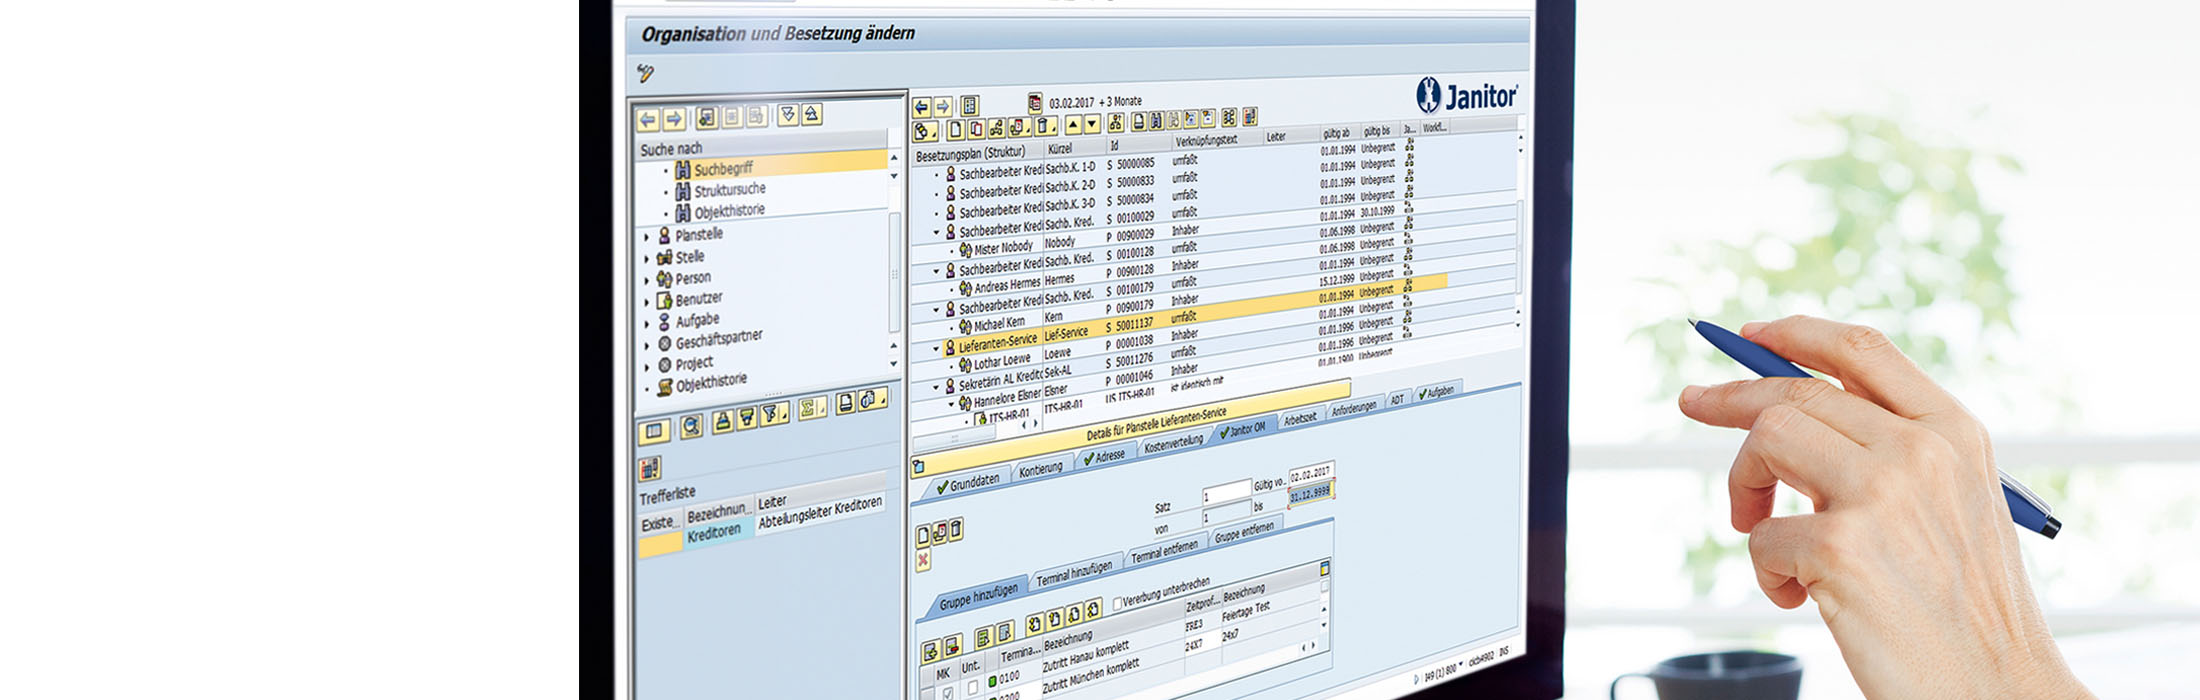Viewport: 2200px width, 700px height.
Task: Expand the Person node in search tree
Action: point(647,281)
